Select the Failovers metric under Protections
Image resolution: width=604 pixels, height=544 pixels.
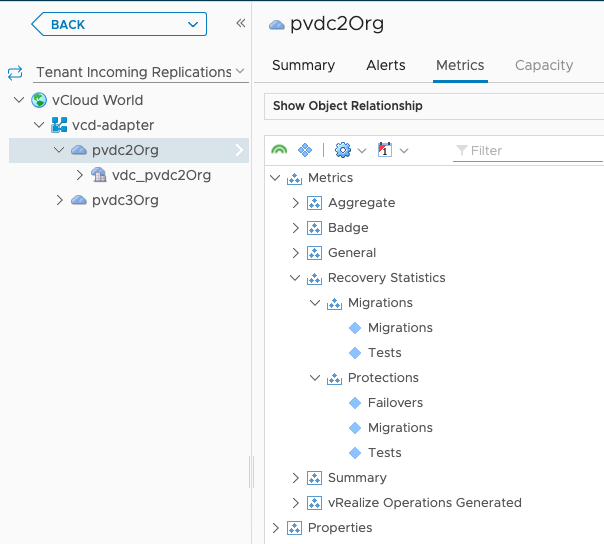395,403
